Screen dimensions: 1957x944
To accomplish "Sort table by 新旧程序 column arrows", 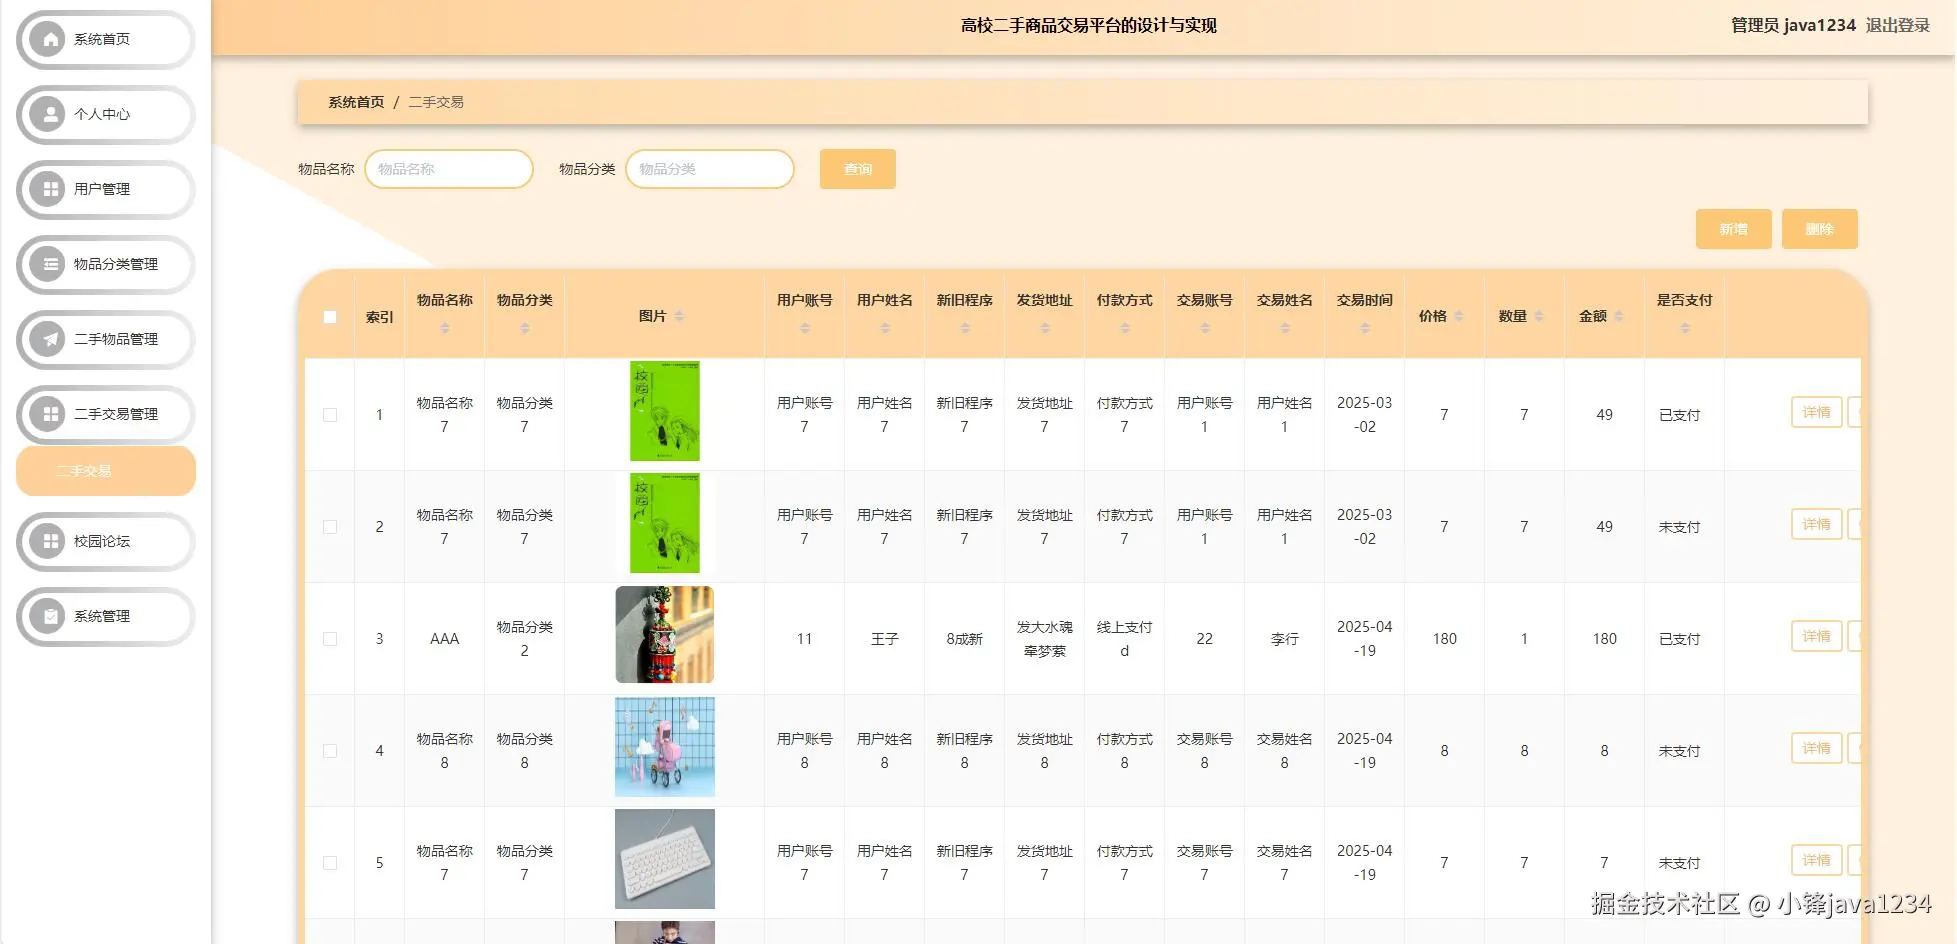I will pyautogui.click(x=965, y=328).
